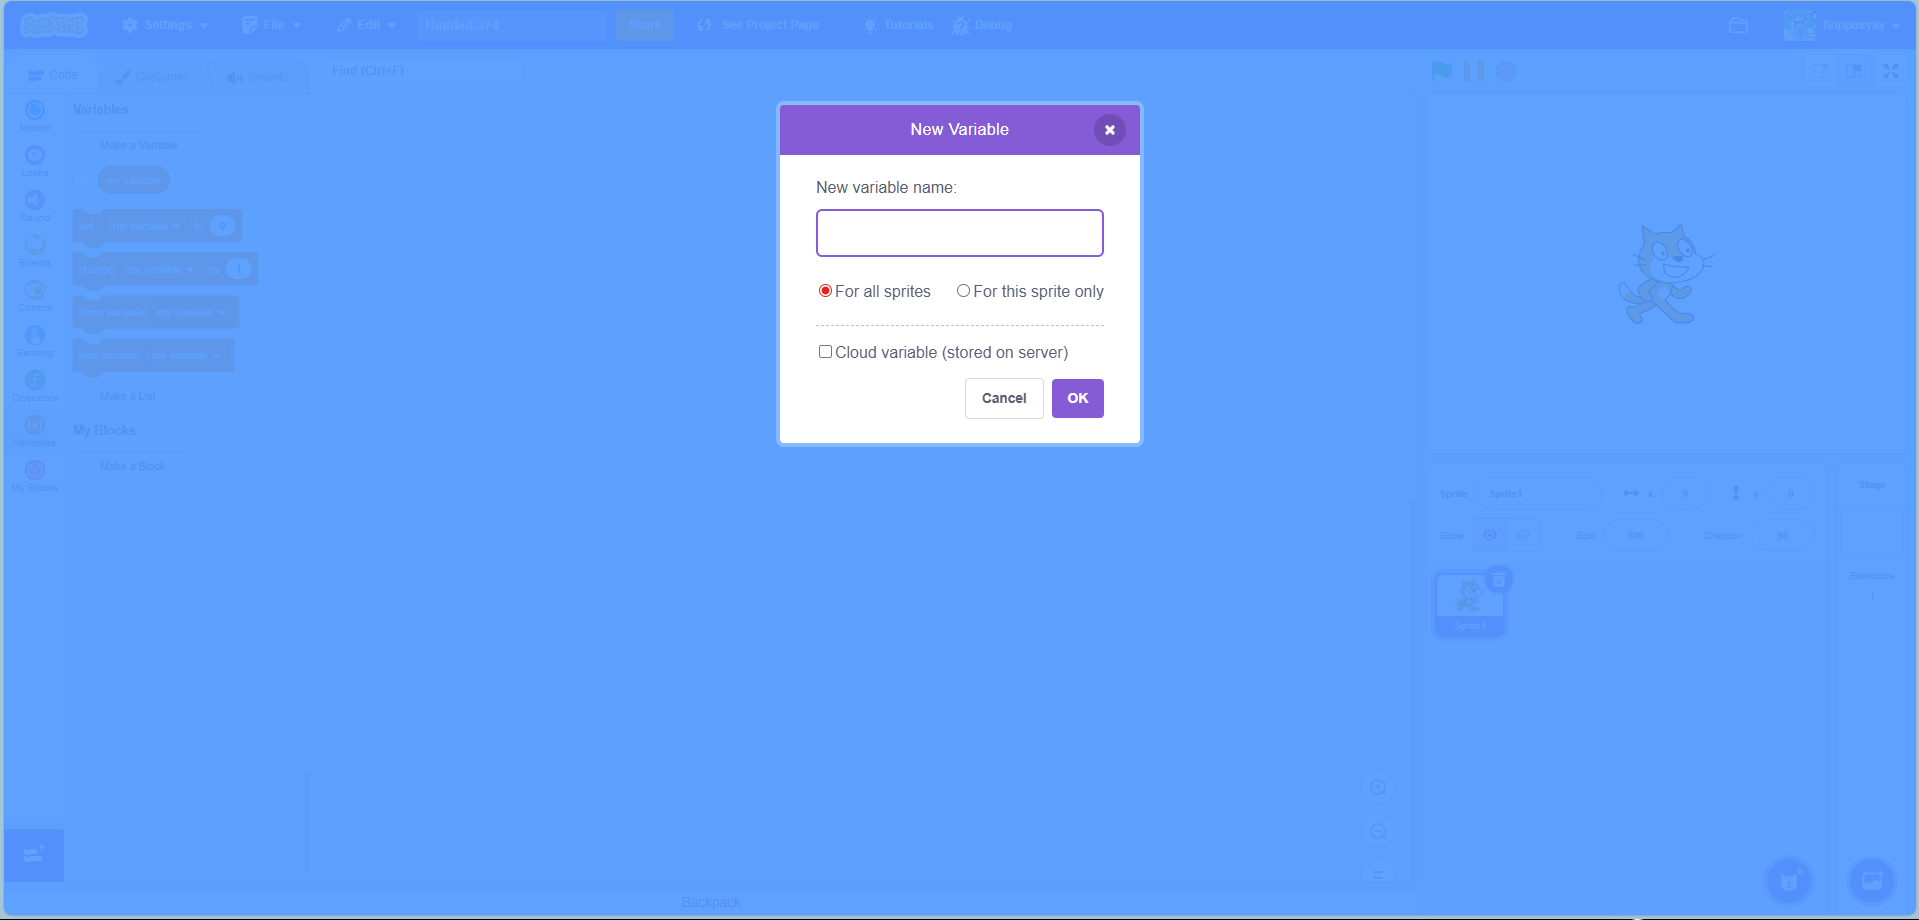Viewport: 1919px width, 920px height.
Task: Open the File menu
Action: (x=271, y=25)
